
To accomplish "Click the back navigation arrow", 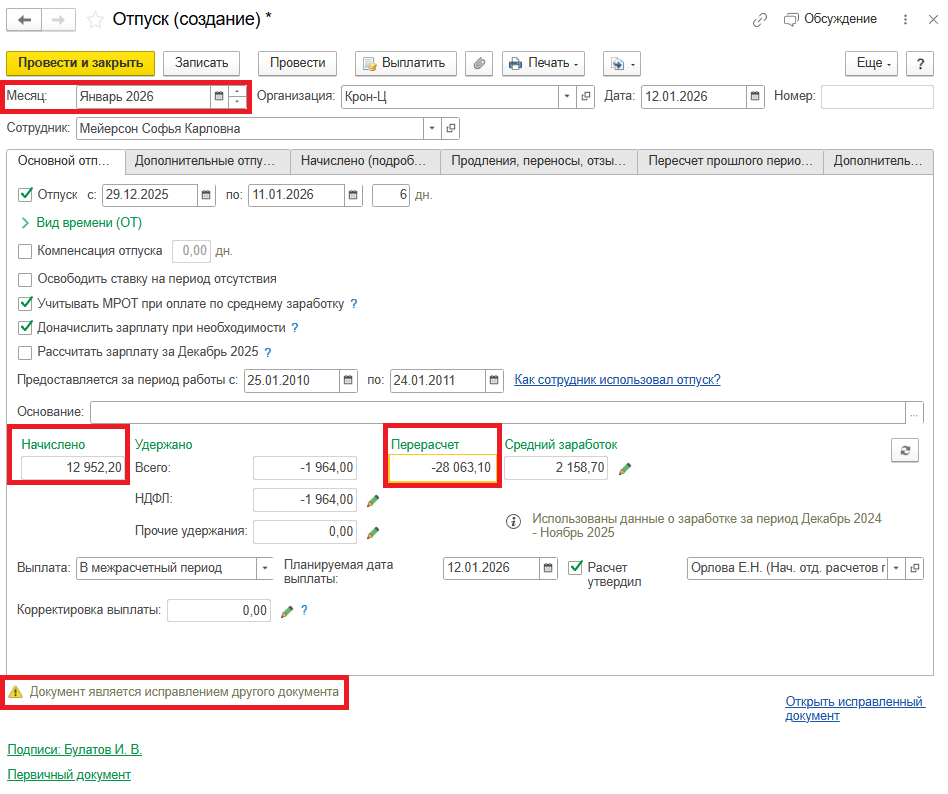I will (x=25, y=20).
